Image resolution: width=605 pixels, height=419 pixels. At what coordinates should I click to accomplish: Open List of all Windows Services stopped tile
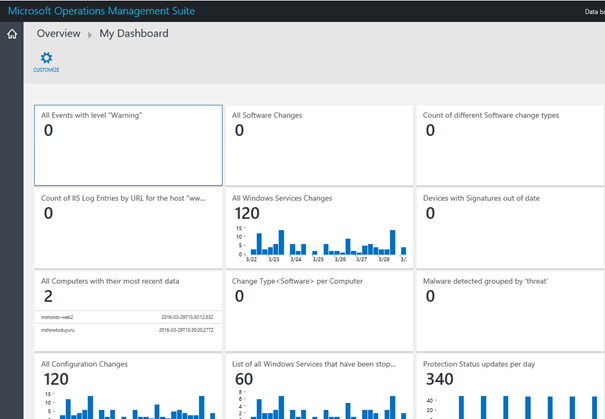[x=319, y=386]
